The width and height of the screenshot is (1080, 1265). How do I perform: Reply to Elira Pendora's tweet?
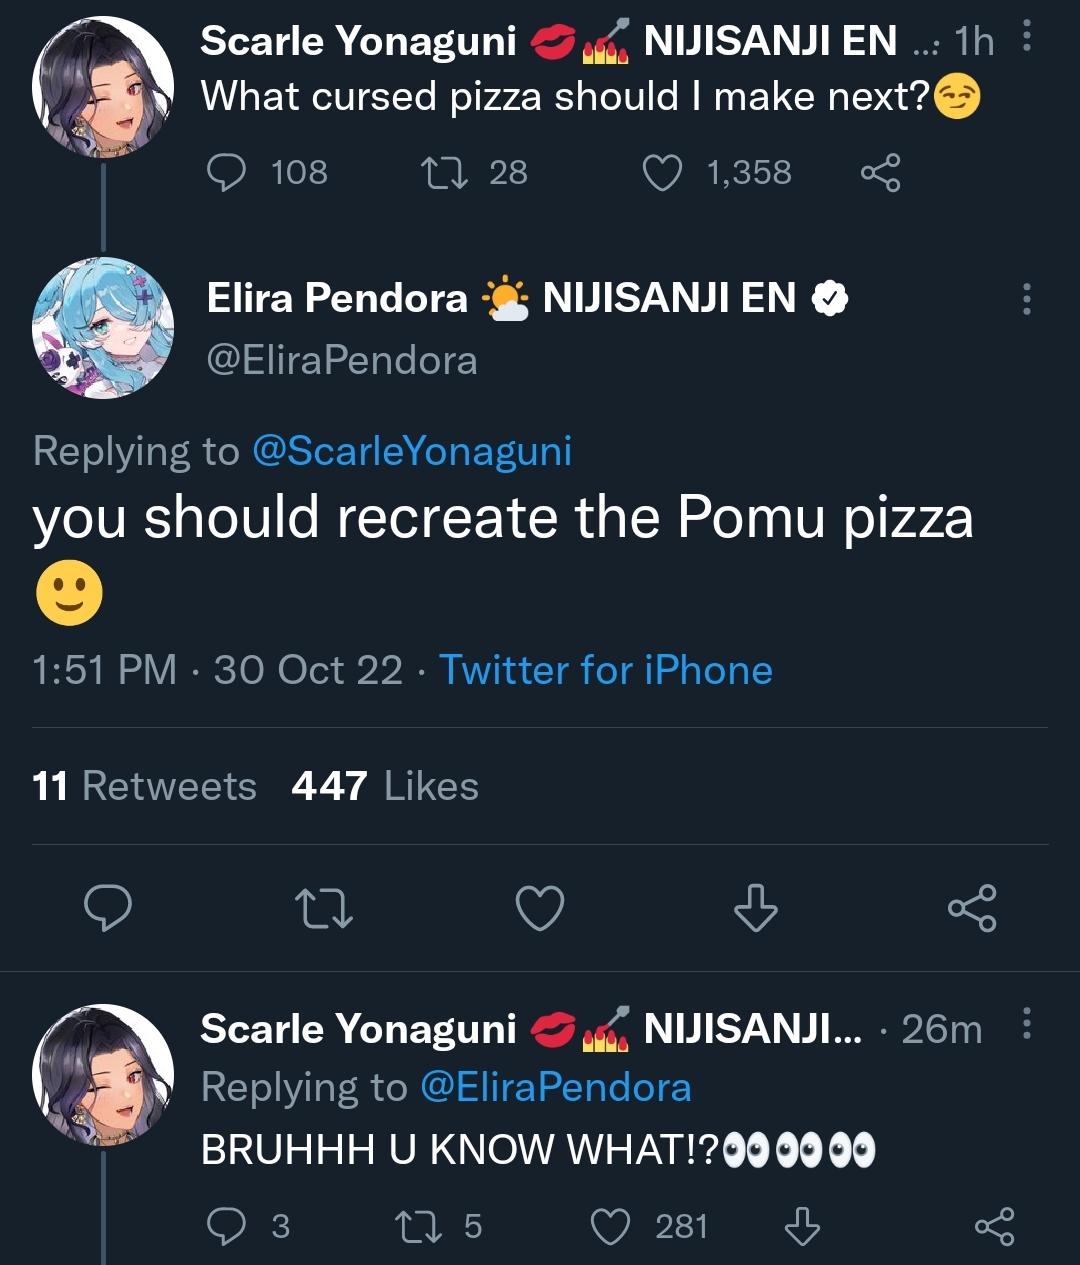pos(107,908)
